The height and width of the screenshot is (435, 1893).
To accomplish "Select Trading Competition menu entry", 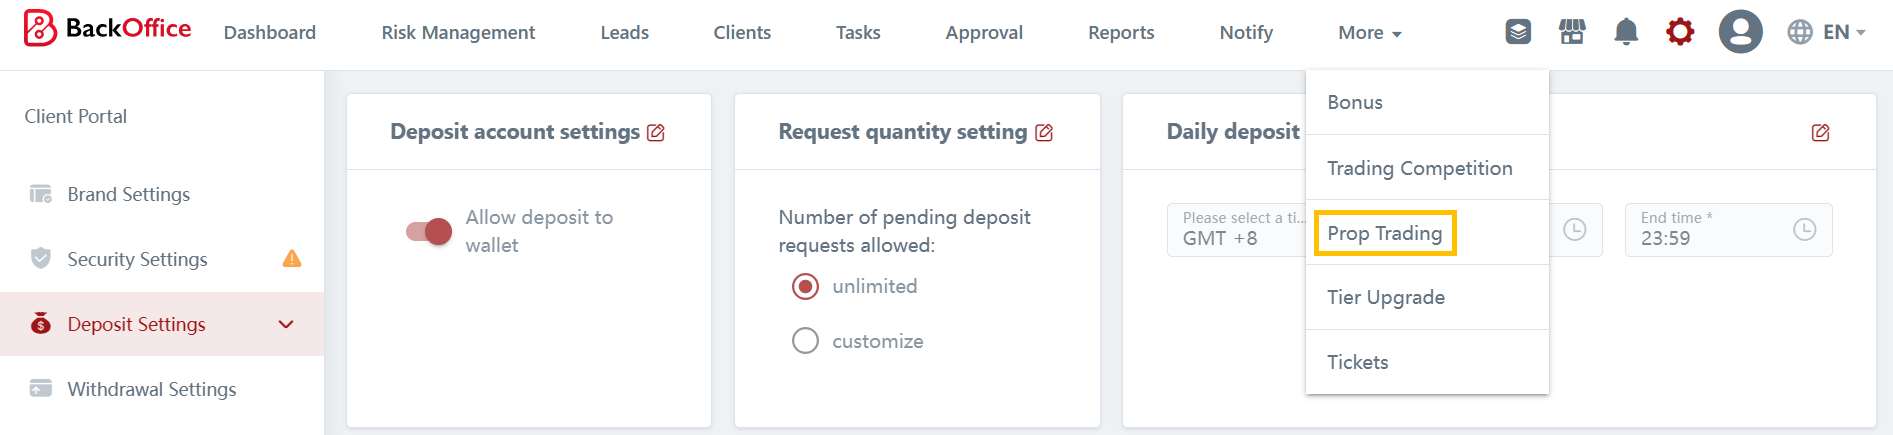I will [x=1419, y=168].
